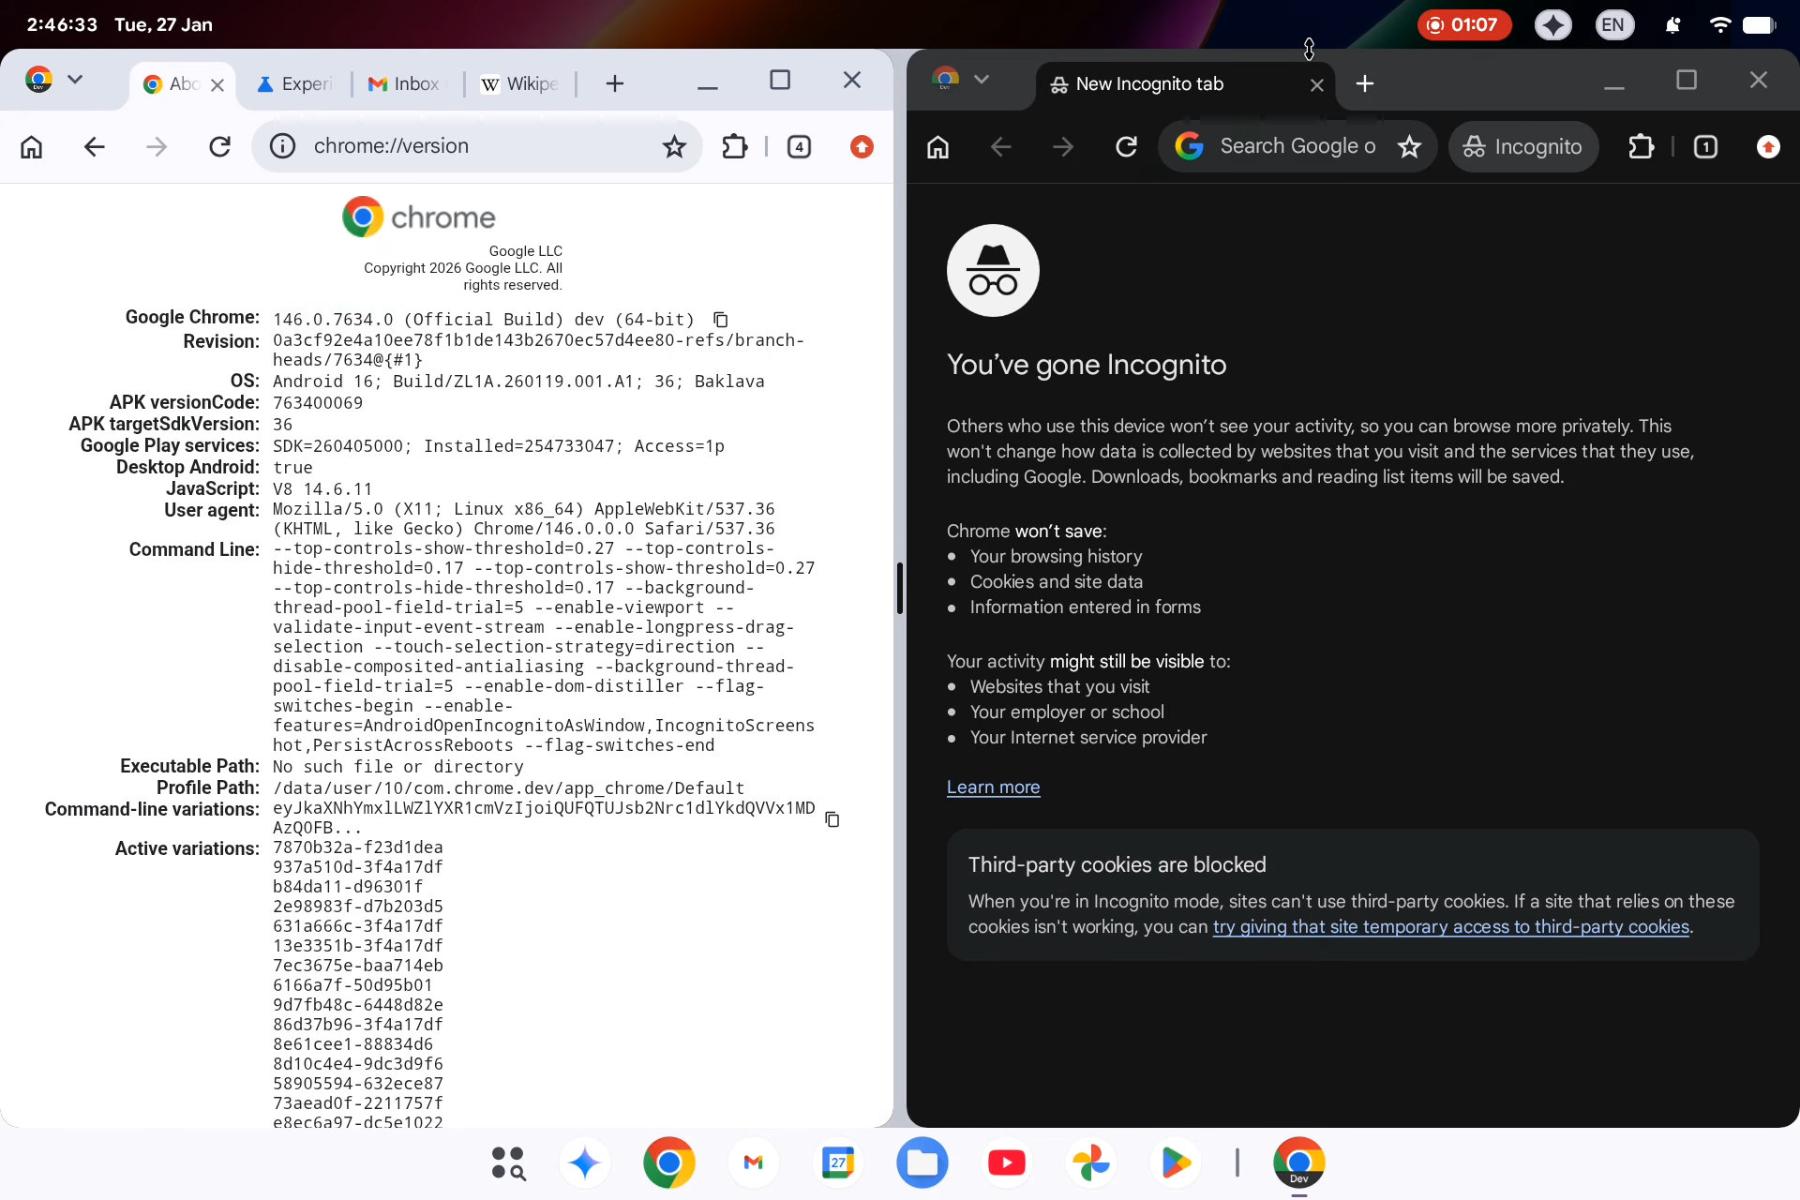Select the 'You've gone Incognito' heading

pos(1087,365)
